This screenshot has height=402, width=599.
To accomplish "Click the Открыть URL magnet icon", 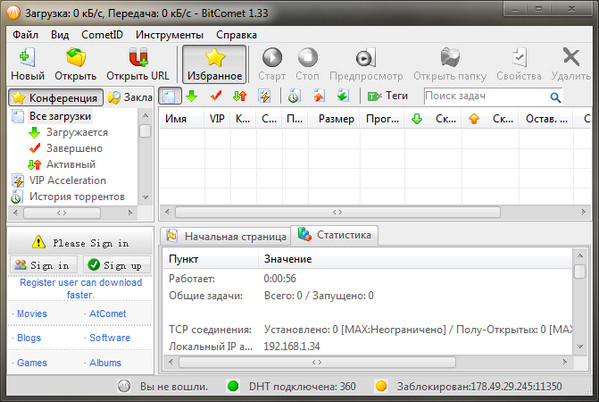I will pos(138,57).
